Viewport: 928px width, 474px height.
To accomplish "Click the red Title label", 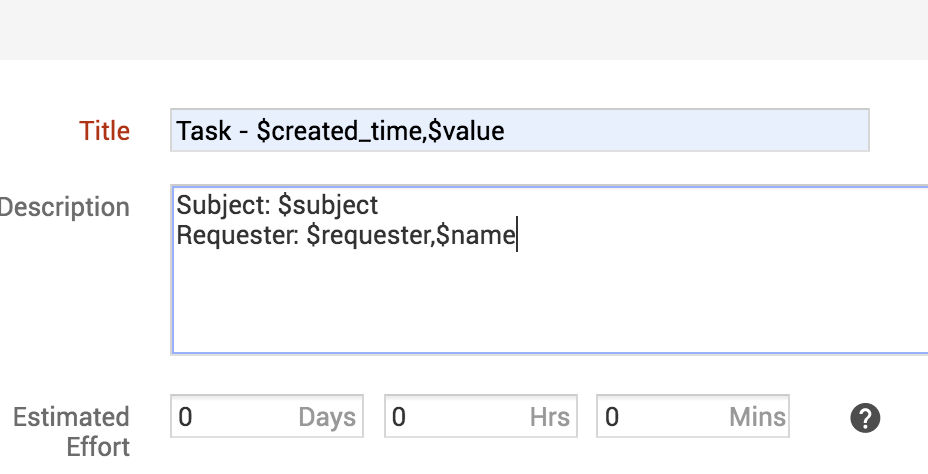I will 105,131.
